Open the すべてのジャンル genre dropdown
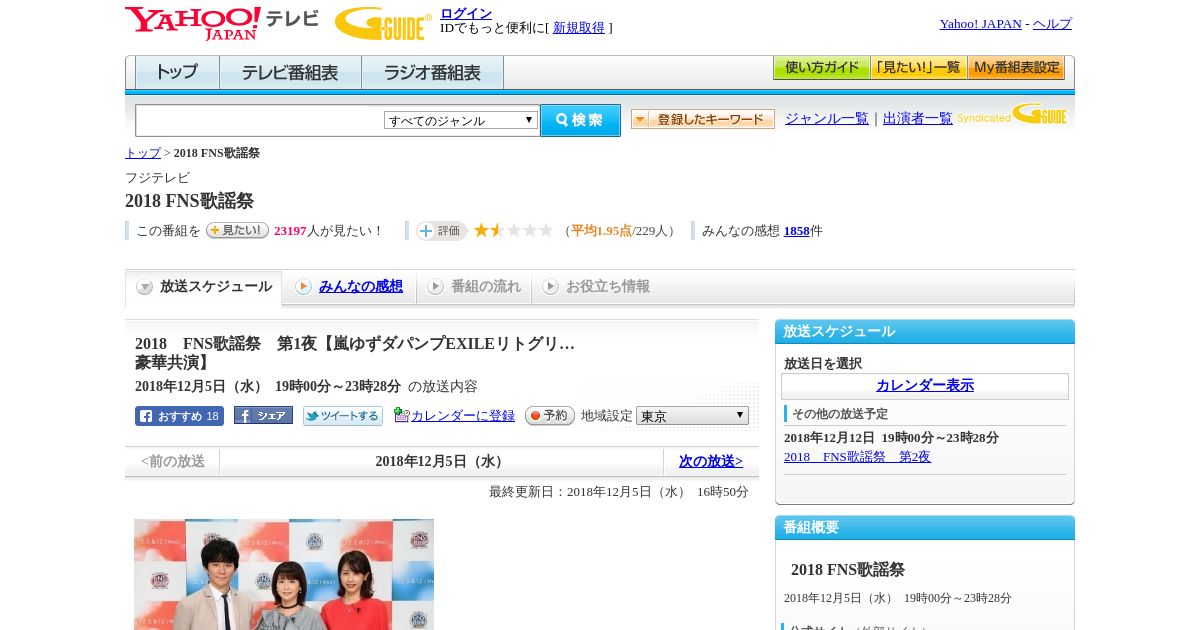The image size is (1200, 630). pos(461,120)
